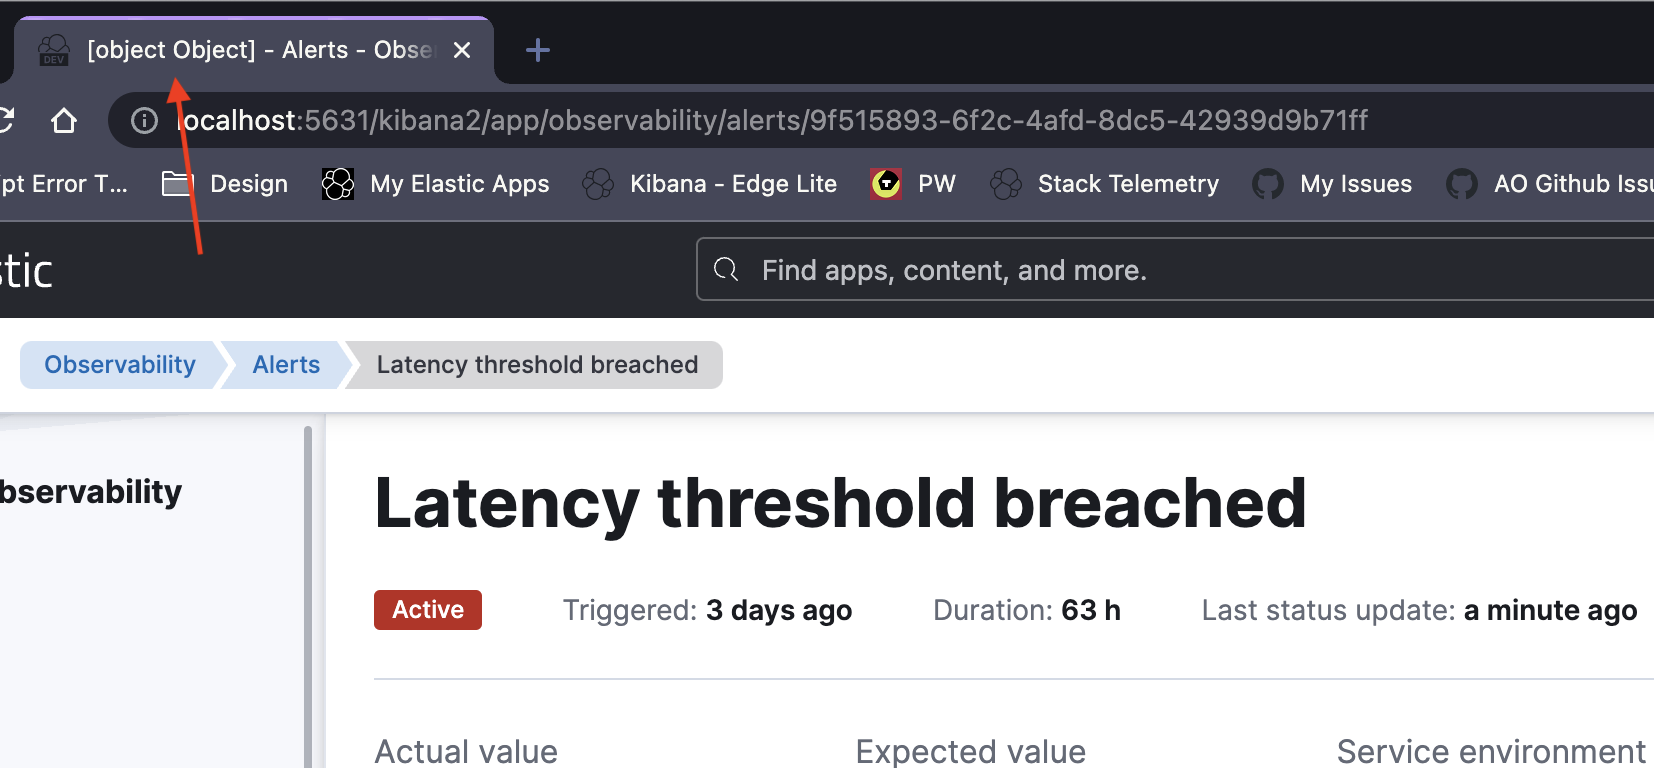Open Stack Telemetry via its Elastic icon

pyautogui.click(x=1005, y=183)
